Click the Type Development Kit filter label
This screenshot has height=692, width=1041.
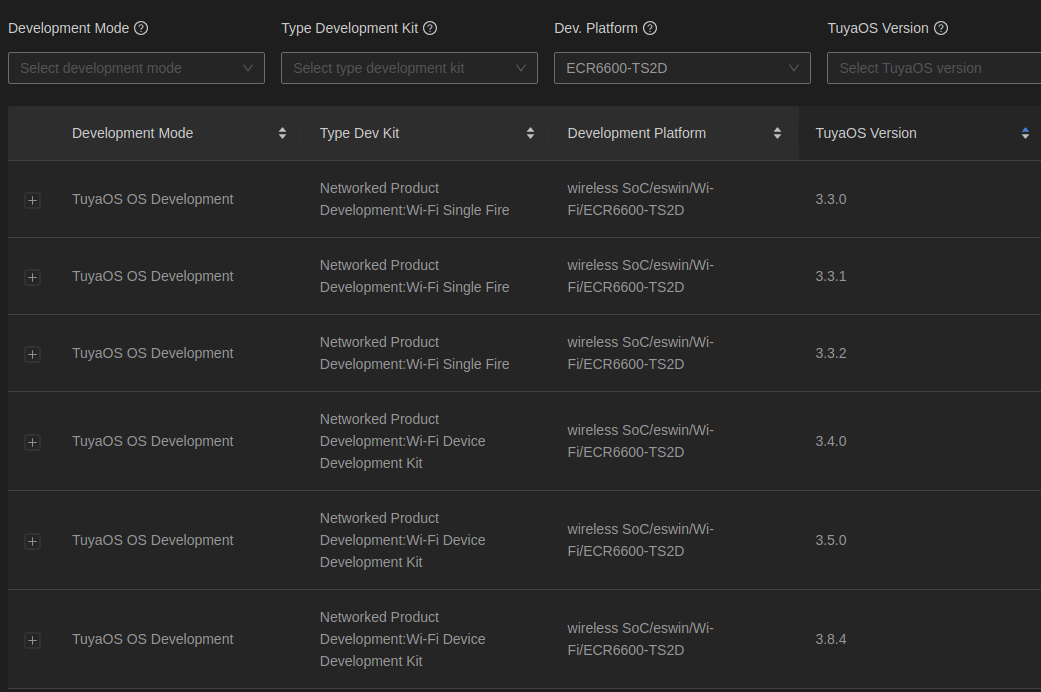349,28
